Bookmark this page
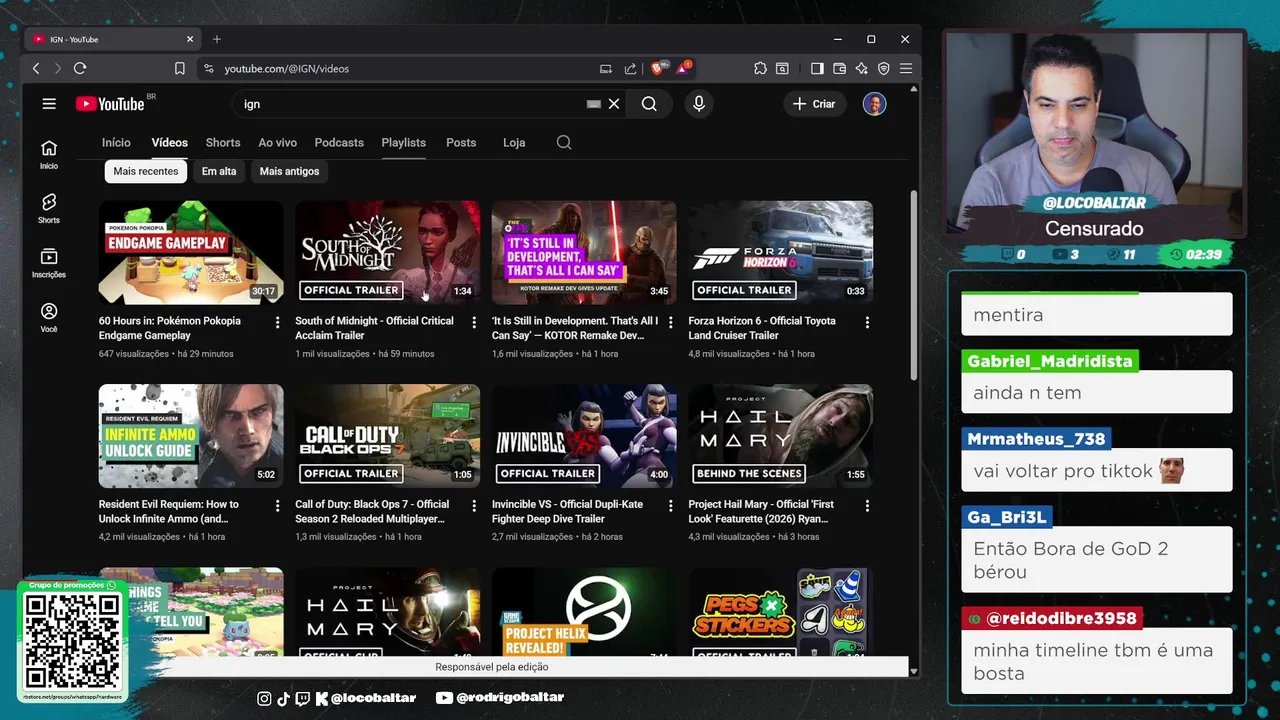The image size is (1280, 720). (x=180, y=68)
